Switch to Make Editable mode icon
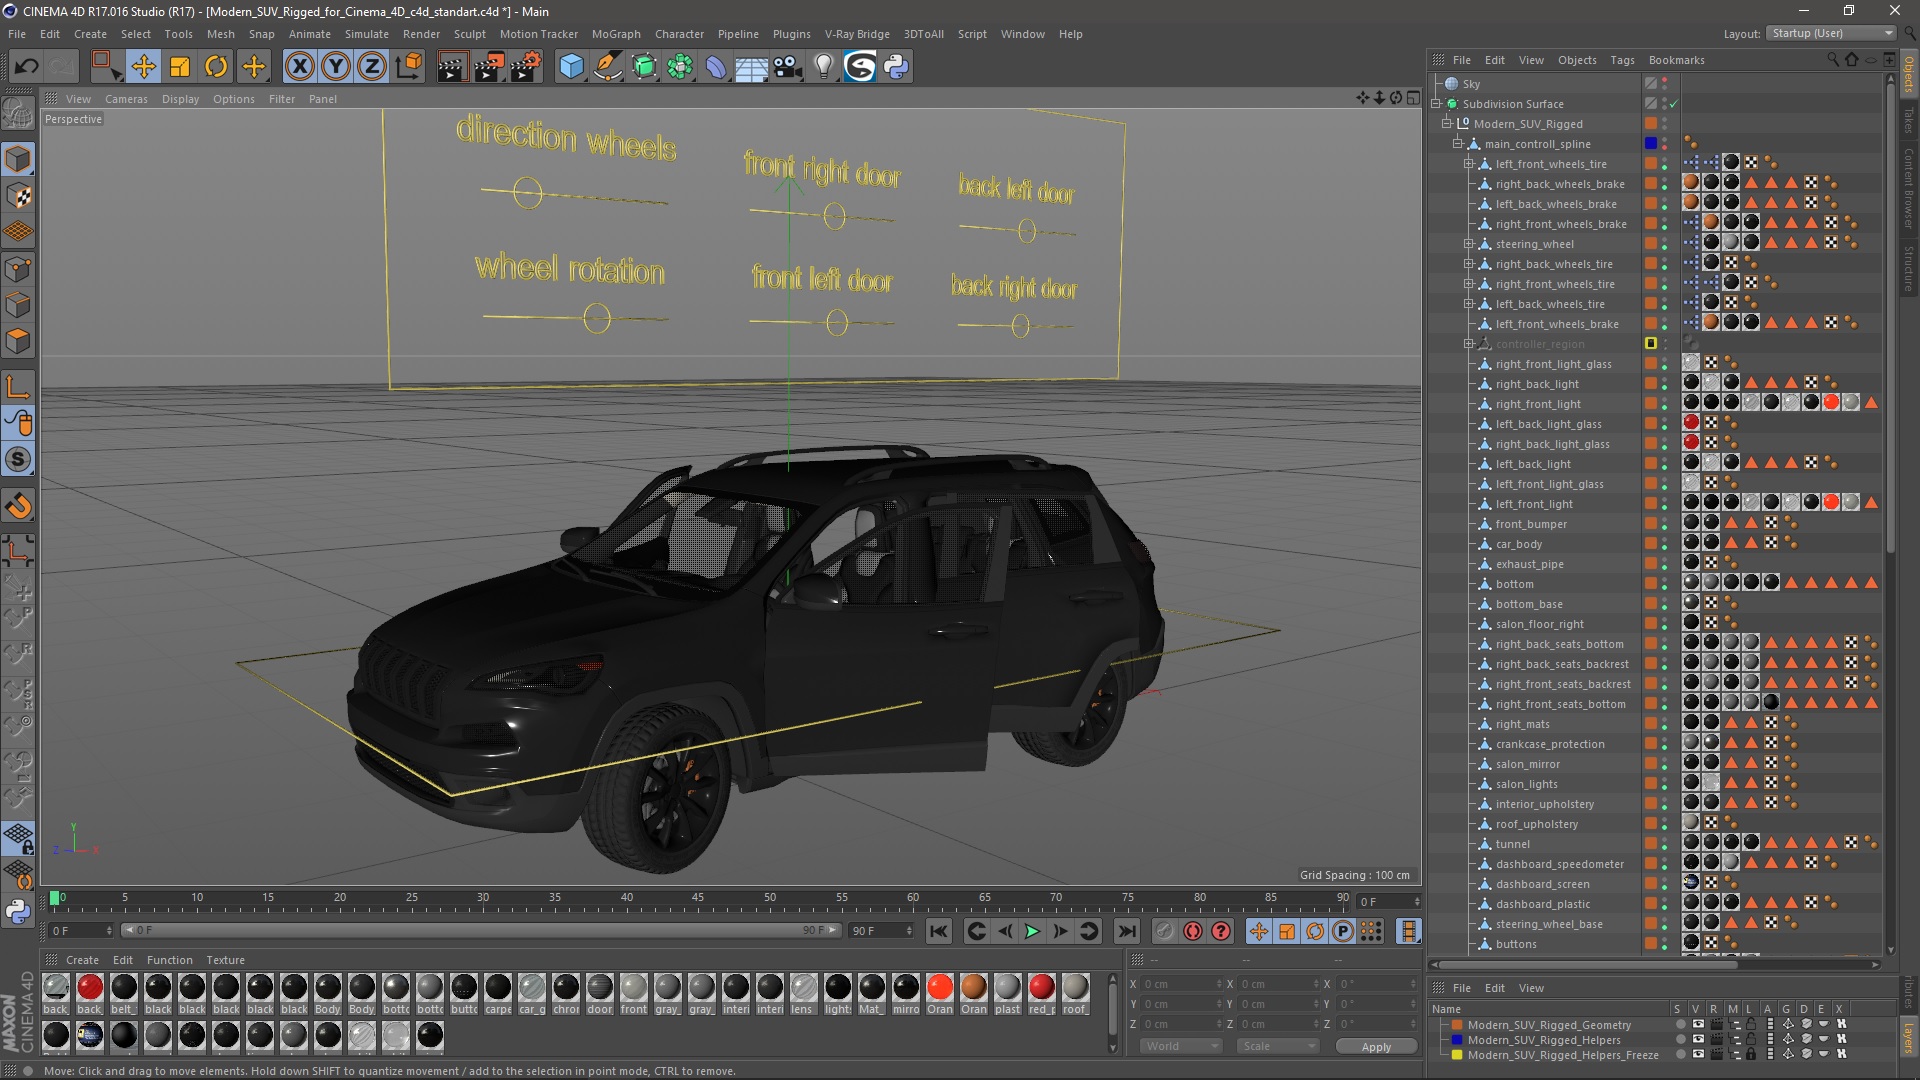Viewport: 1920px width, 1080px height. (18, 113)
